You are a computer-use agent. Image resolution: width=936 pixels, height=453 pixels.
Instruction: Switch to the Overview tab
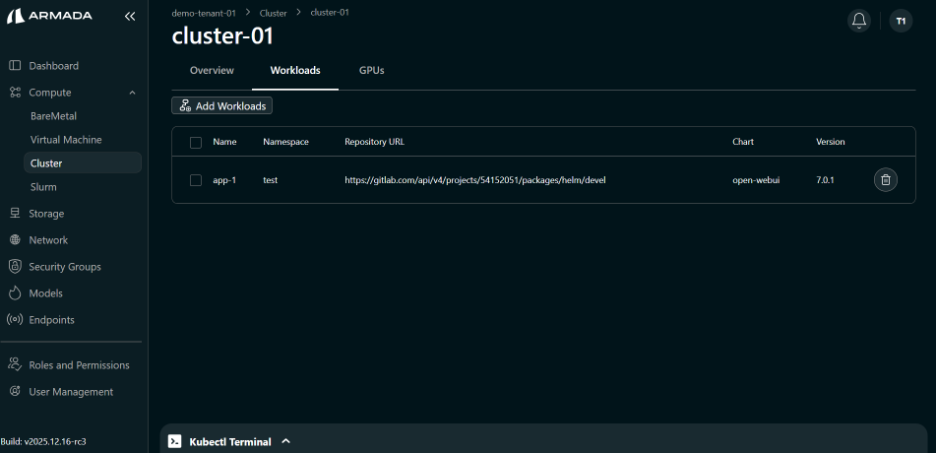[212, 71]
